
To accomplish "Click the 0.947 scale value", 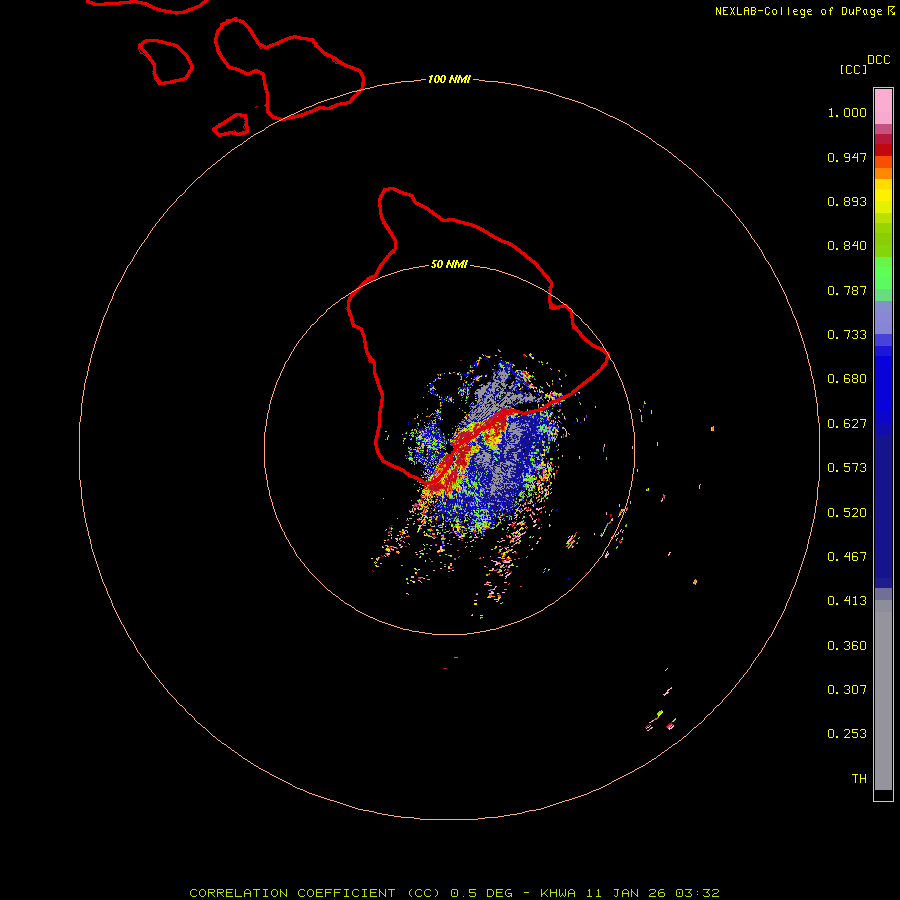I will pyautogui.click(x=847, y=157).
